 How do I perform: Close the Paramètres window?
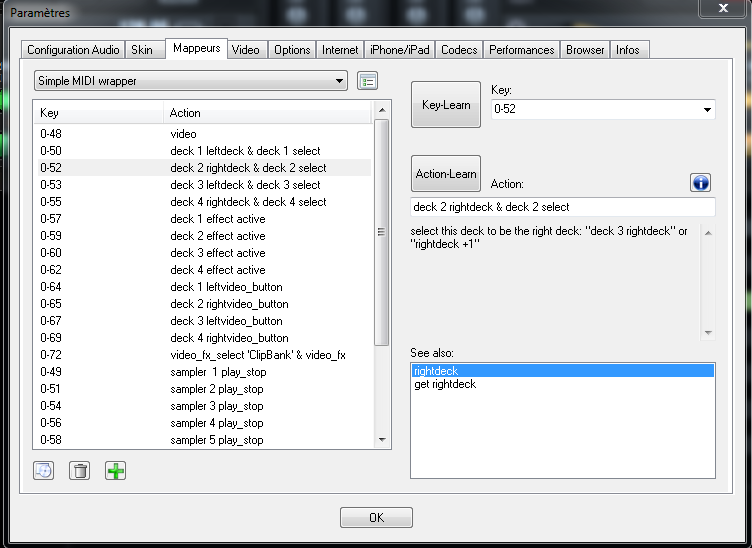(x=726, y=9)
